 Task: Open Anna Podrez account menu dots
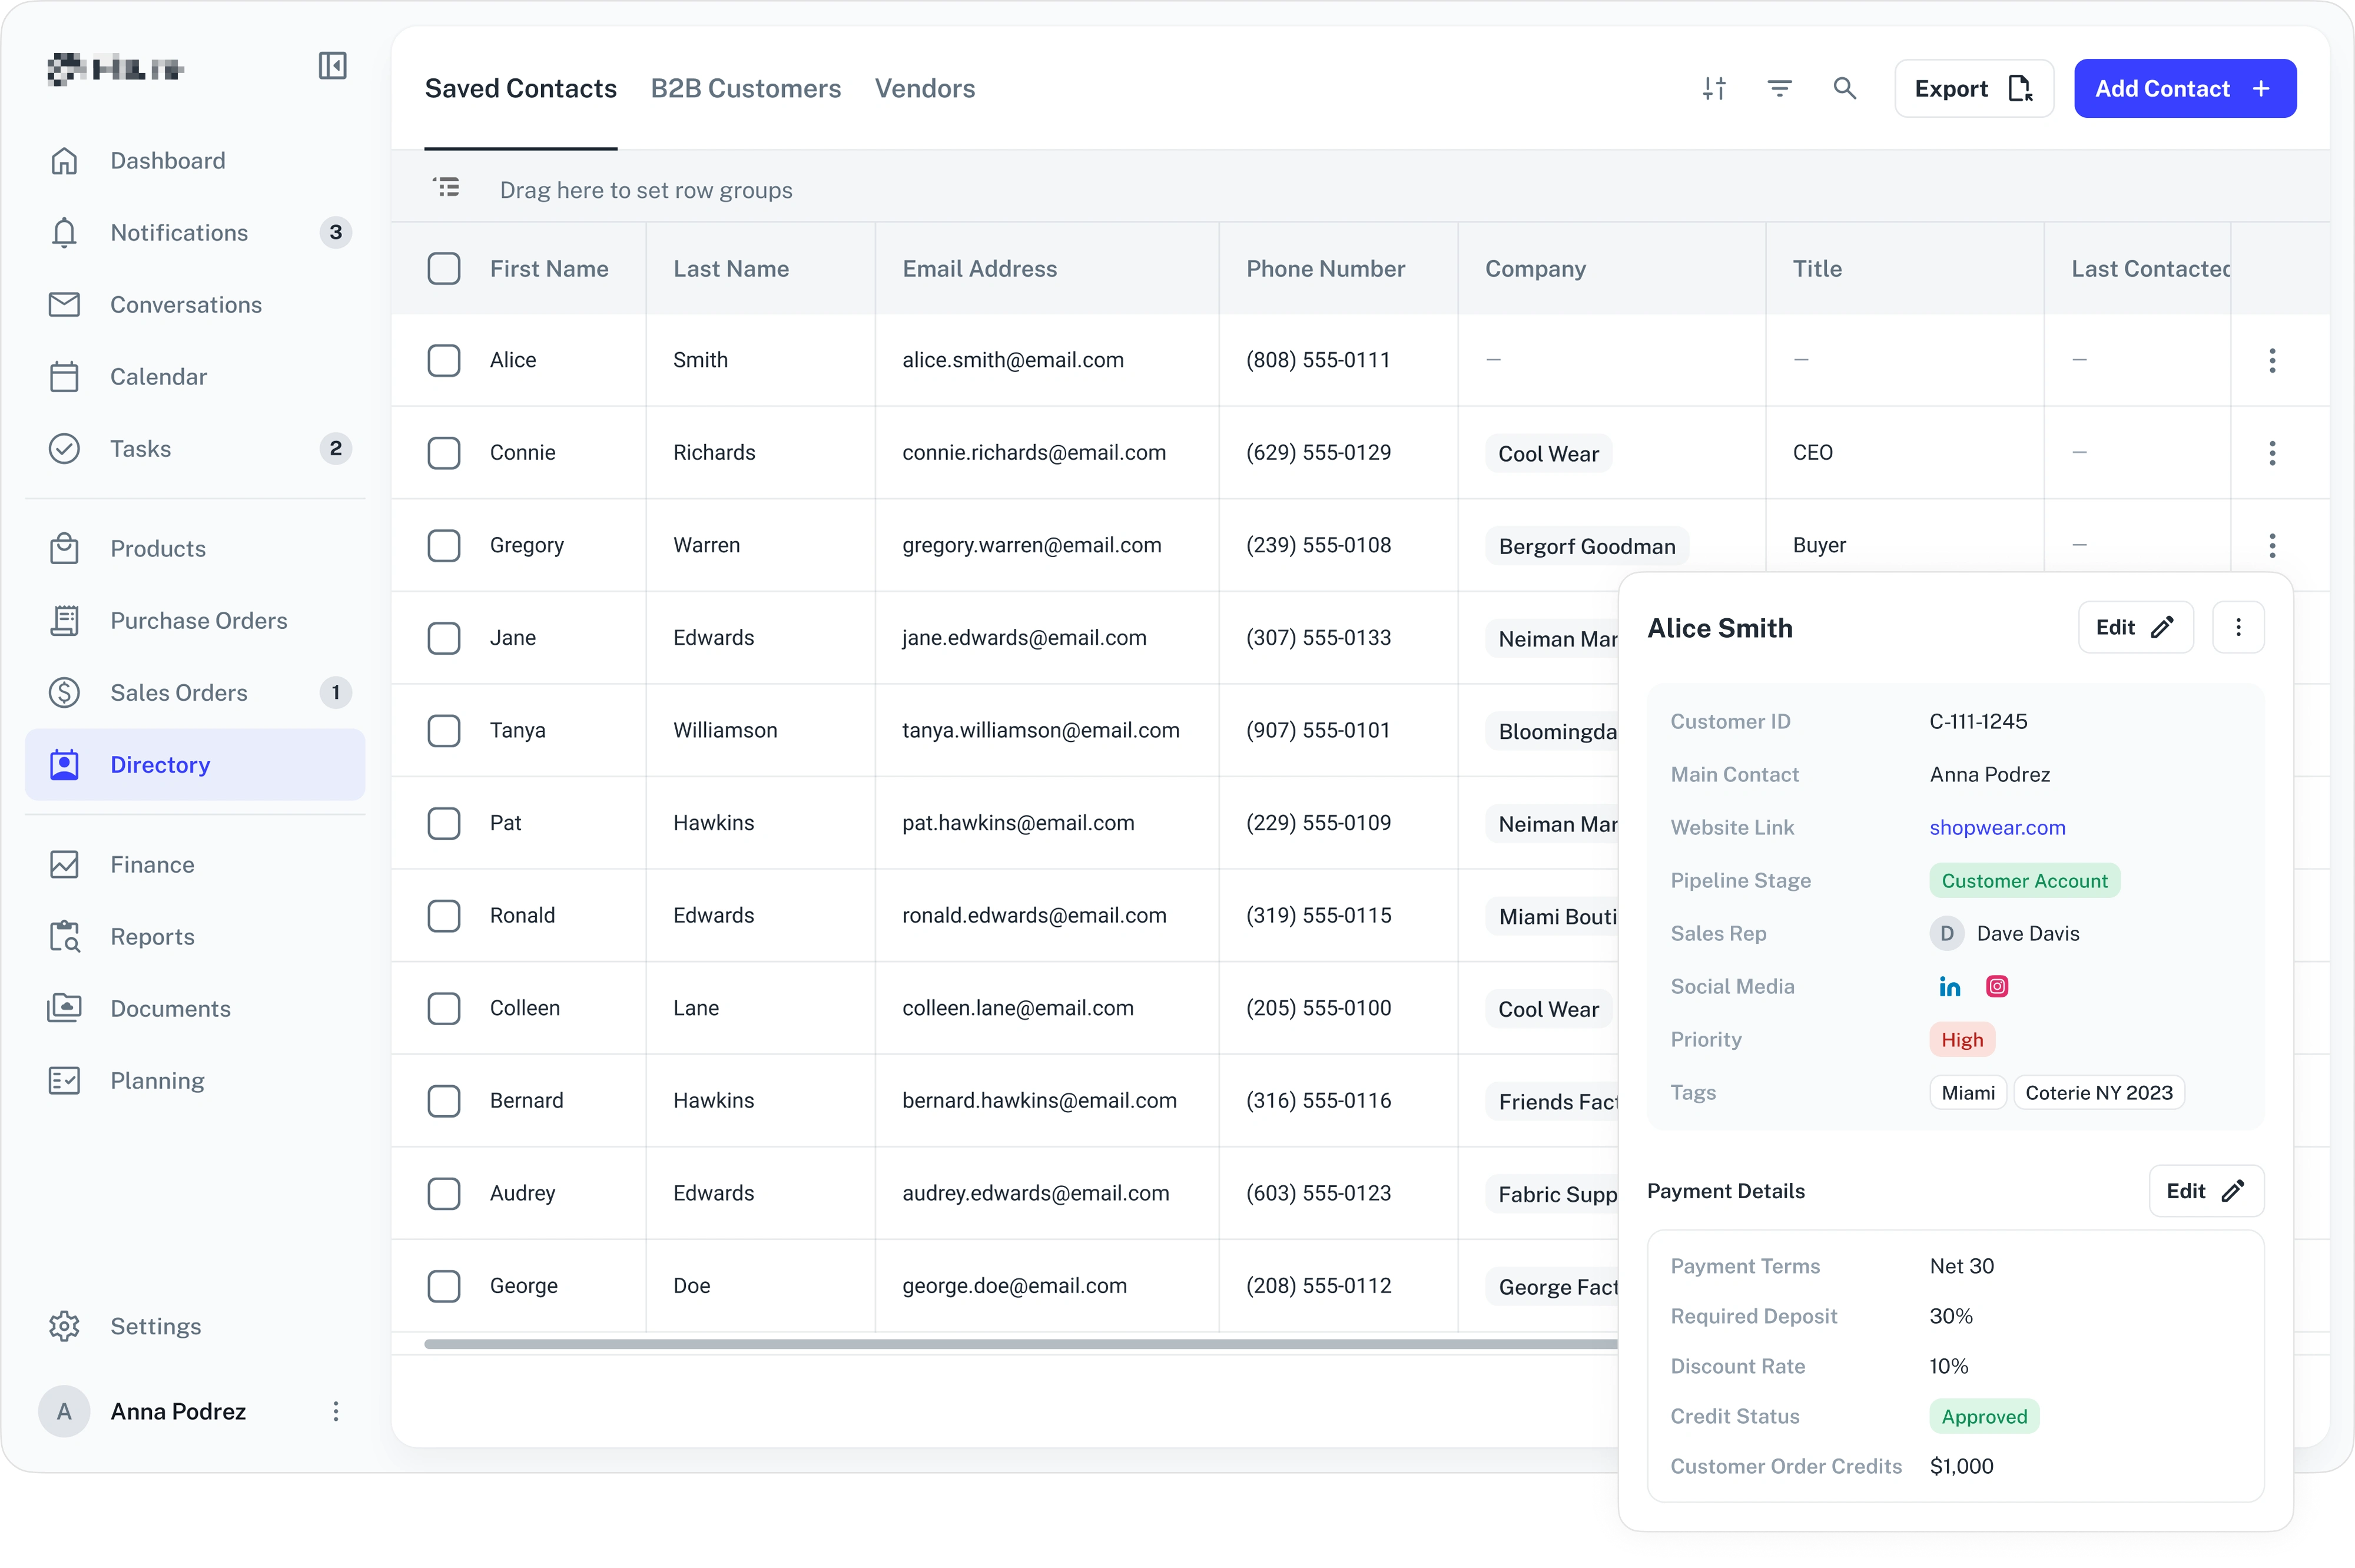point(335,1411)
